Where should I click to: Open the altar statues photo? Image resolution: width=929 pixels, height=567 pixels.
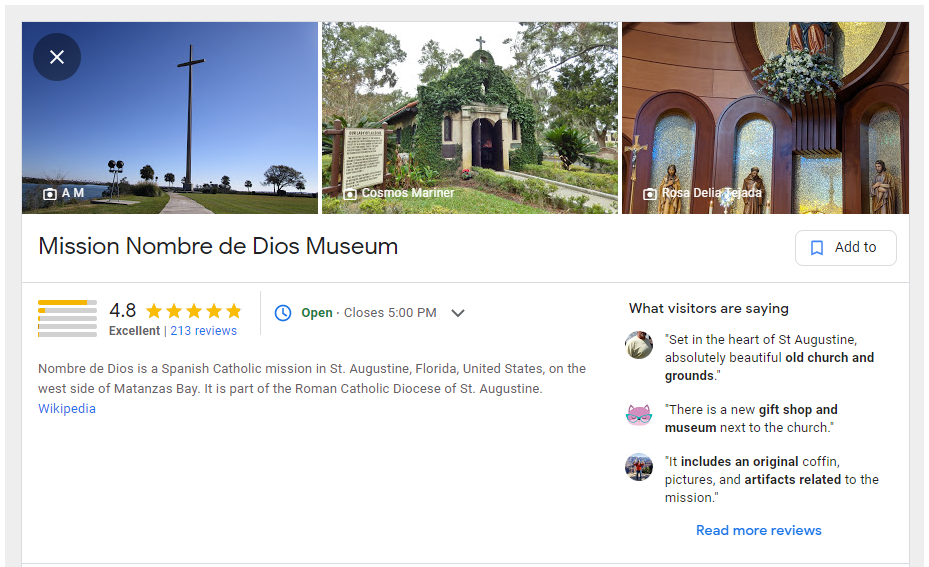(765, 118)
